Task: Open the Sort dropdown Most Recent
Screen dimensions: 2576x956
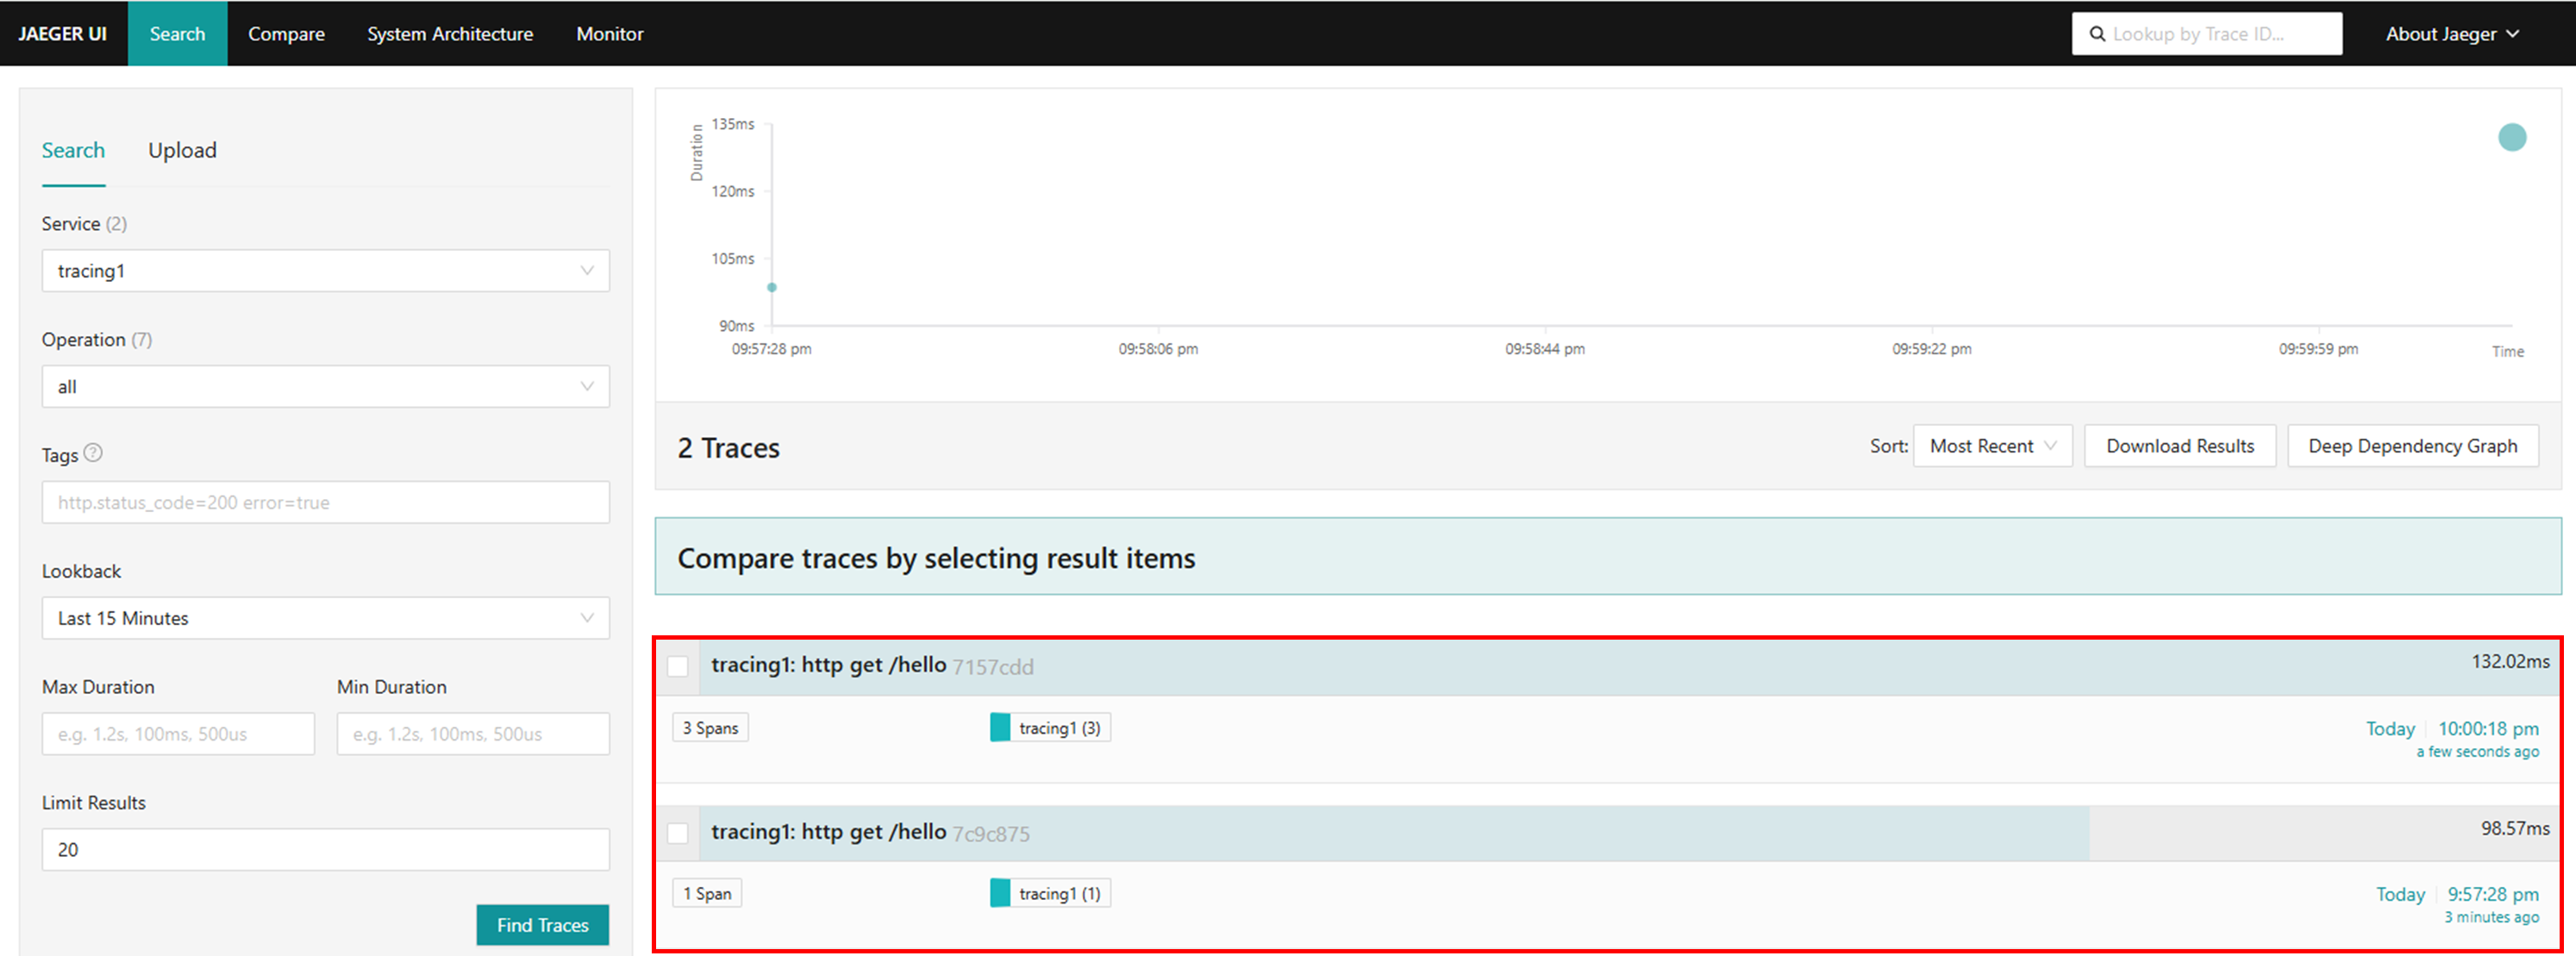Action: coord(1993,446)
